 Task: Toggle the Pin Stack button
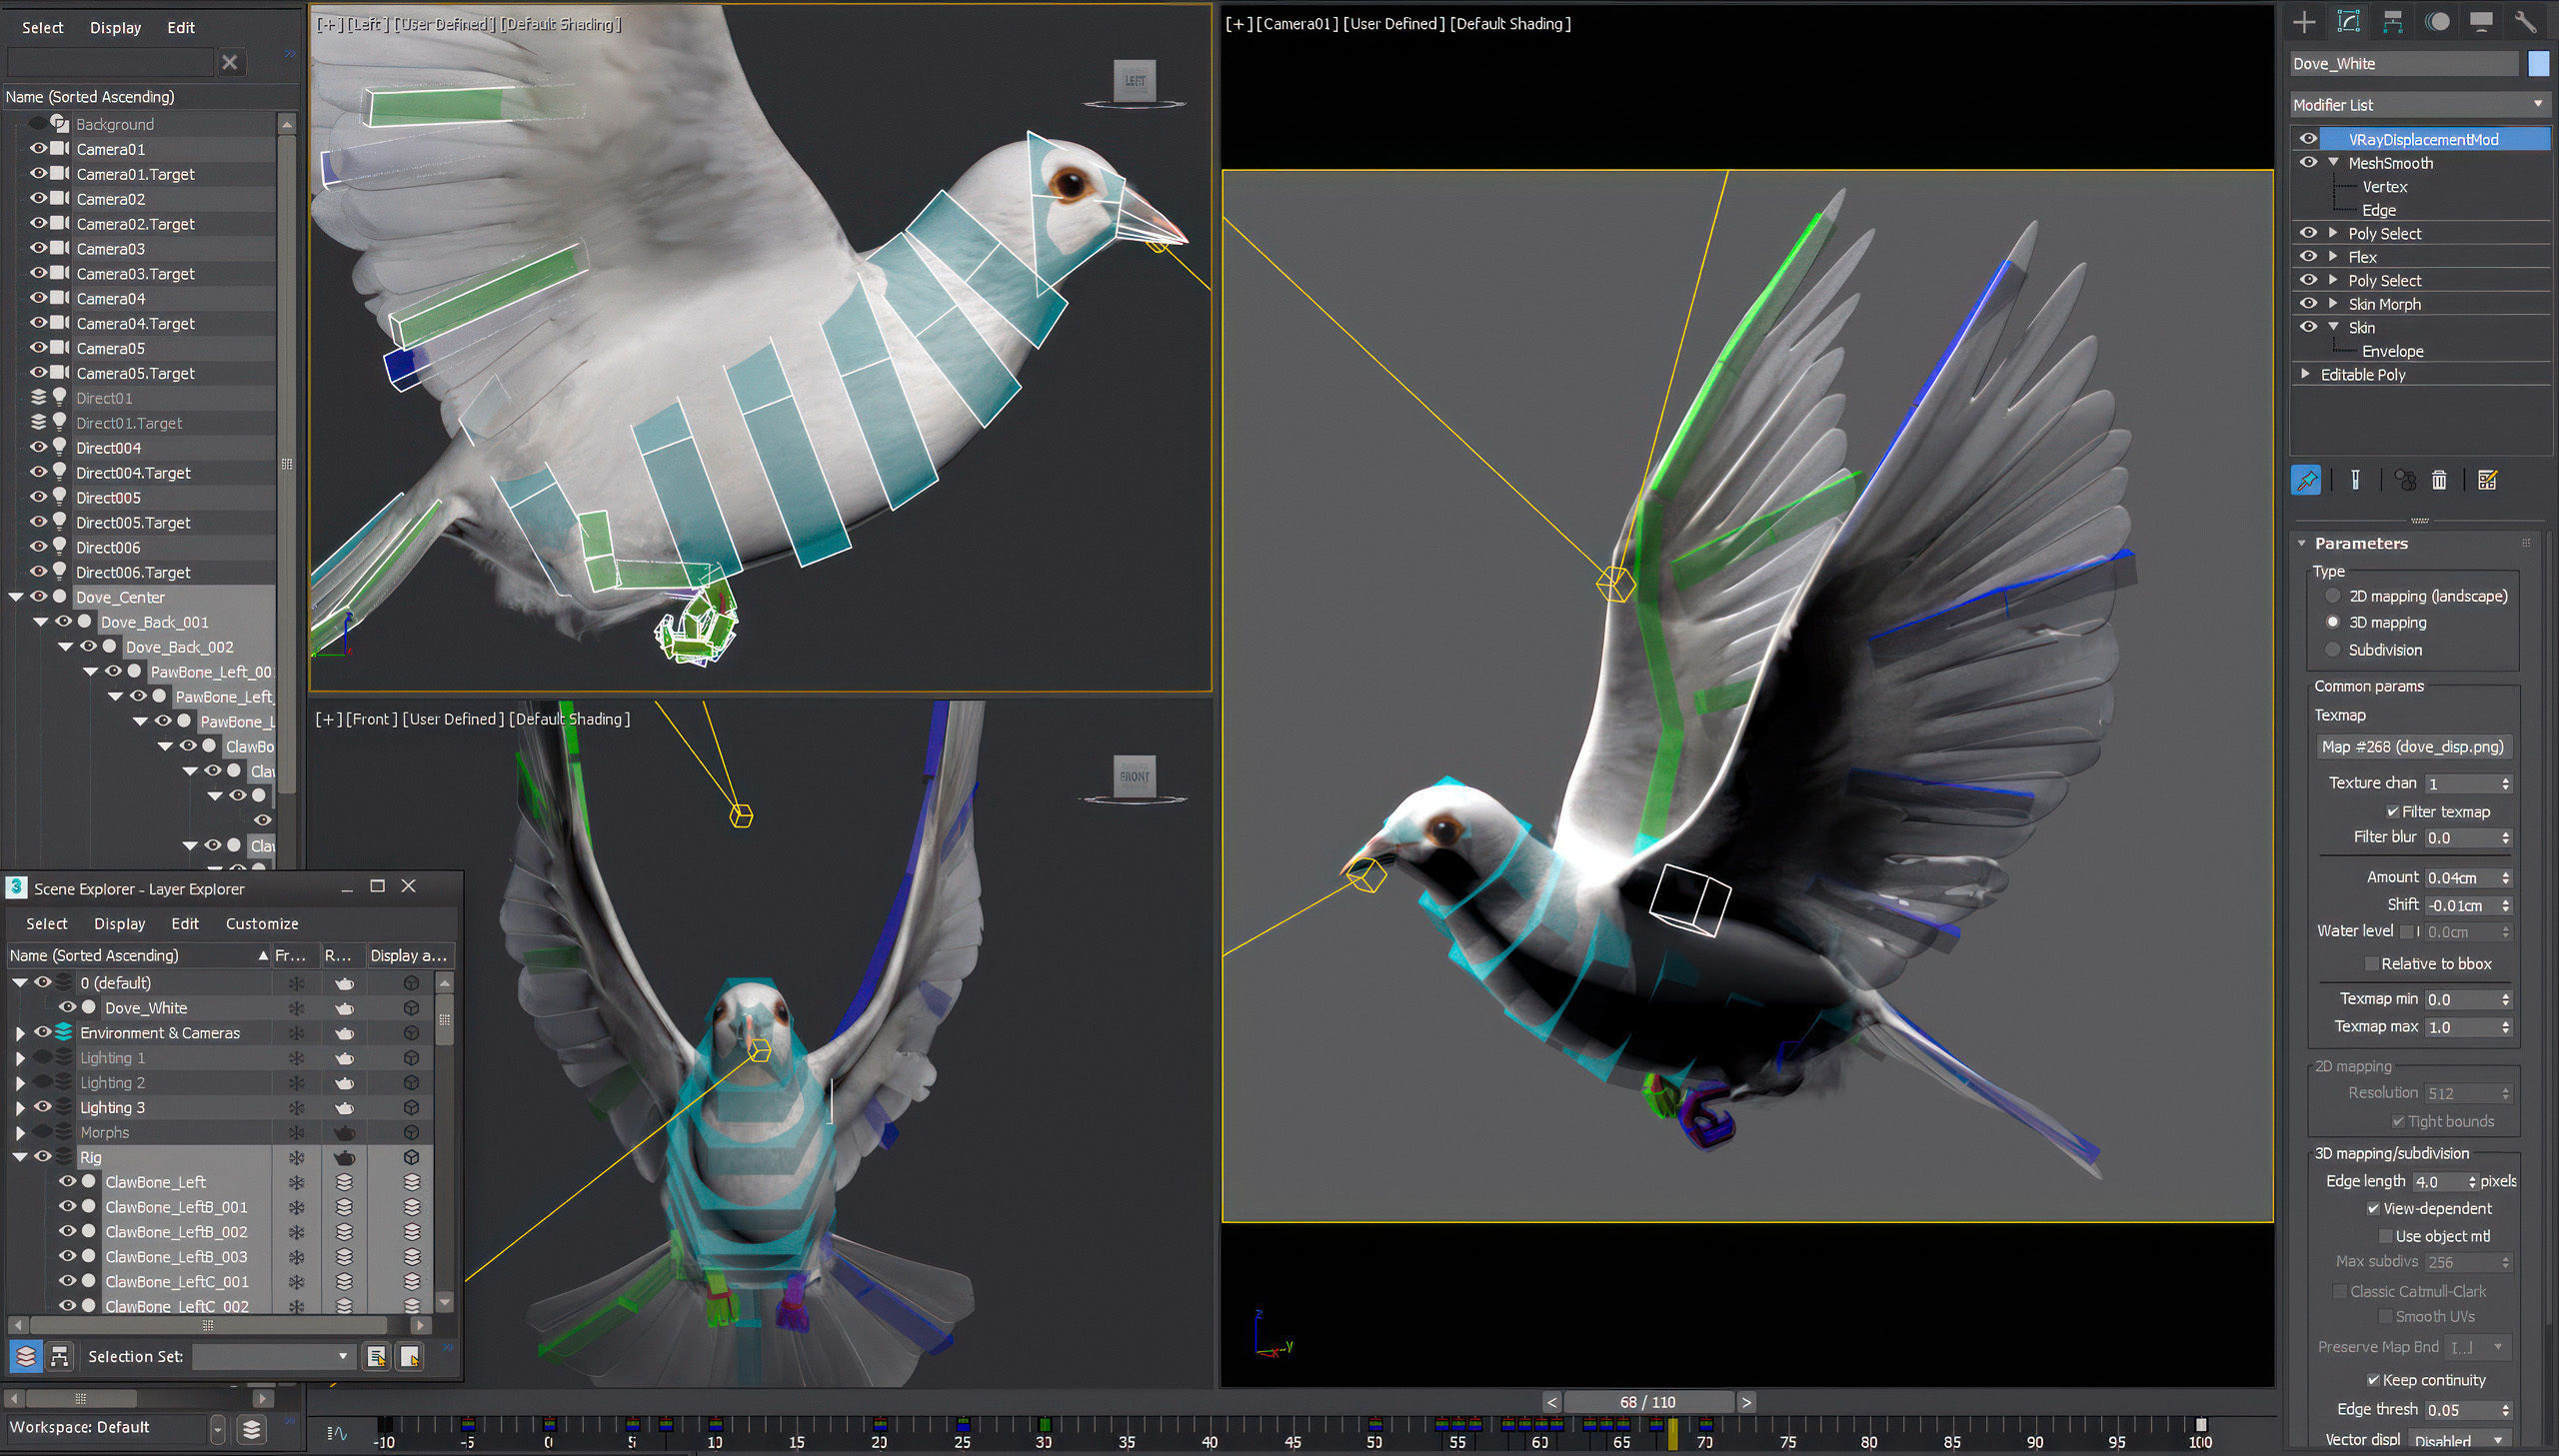coord(2306,480)
